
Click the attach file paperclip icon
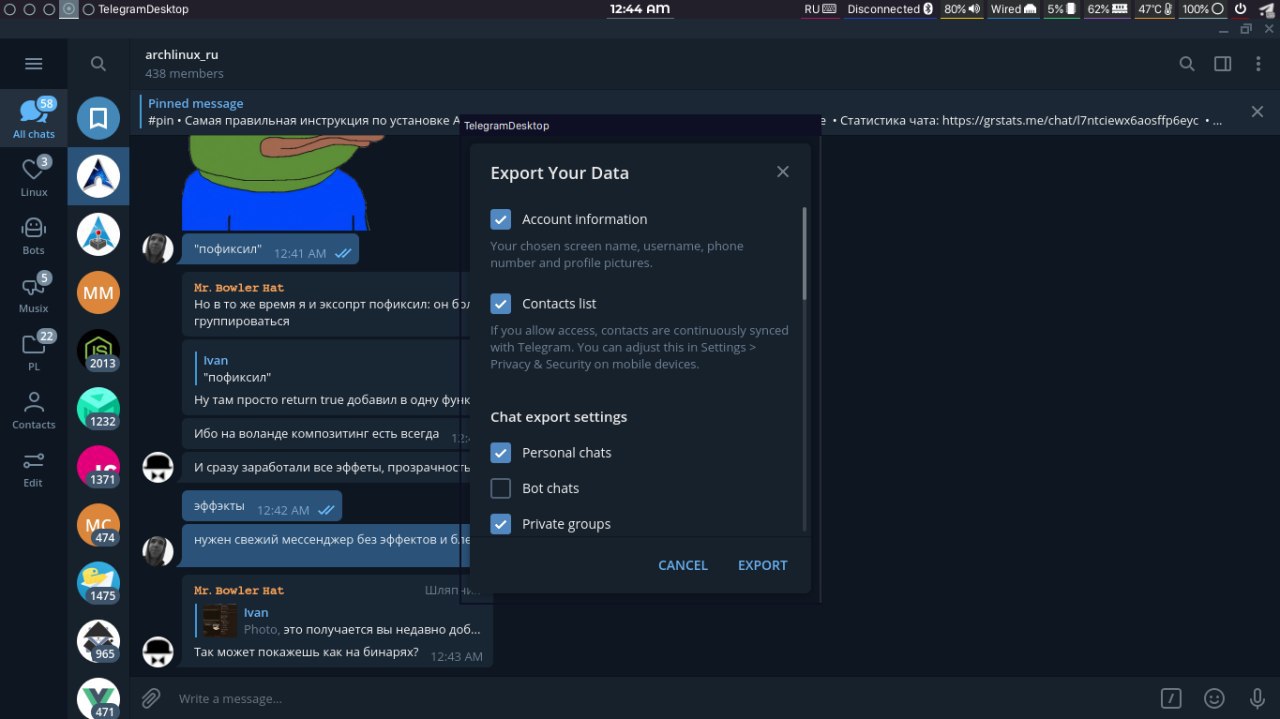[x=151, y=698]
